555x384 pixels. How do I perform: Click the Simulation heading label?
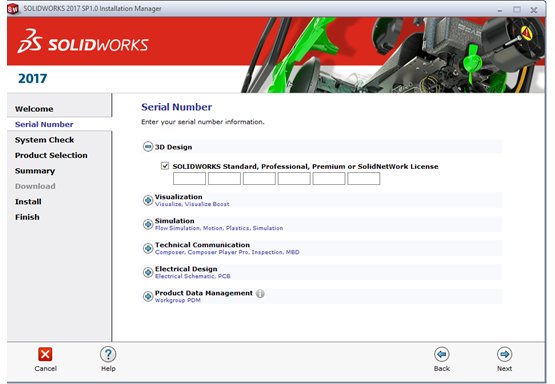tap(174, 221)
